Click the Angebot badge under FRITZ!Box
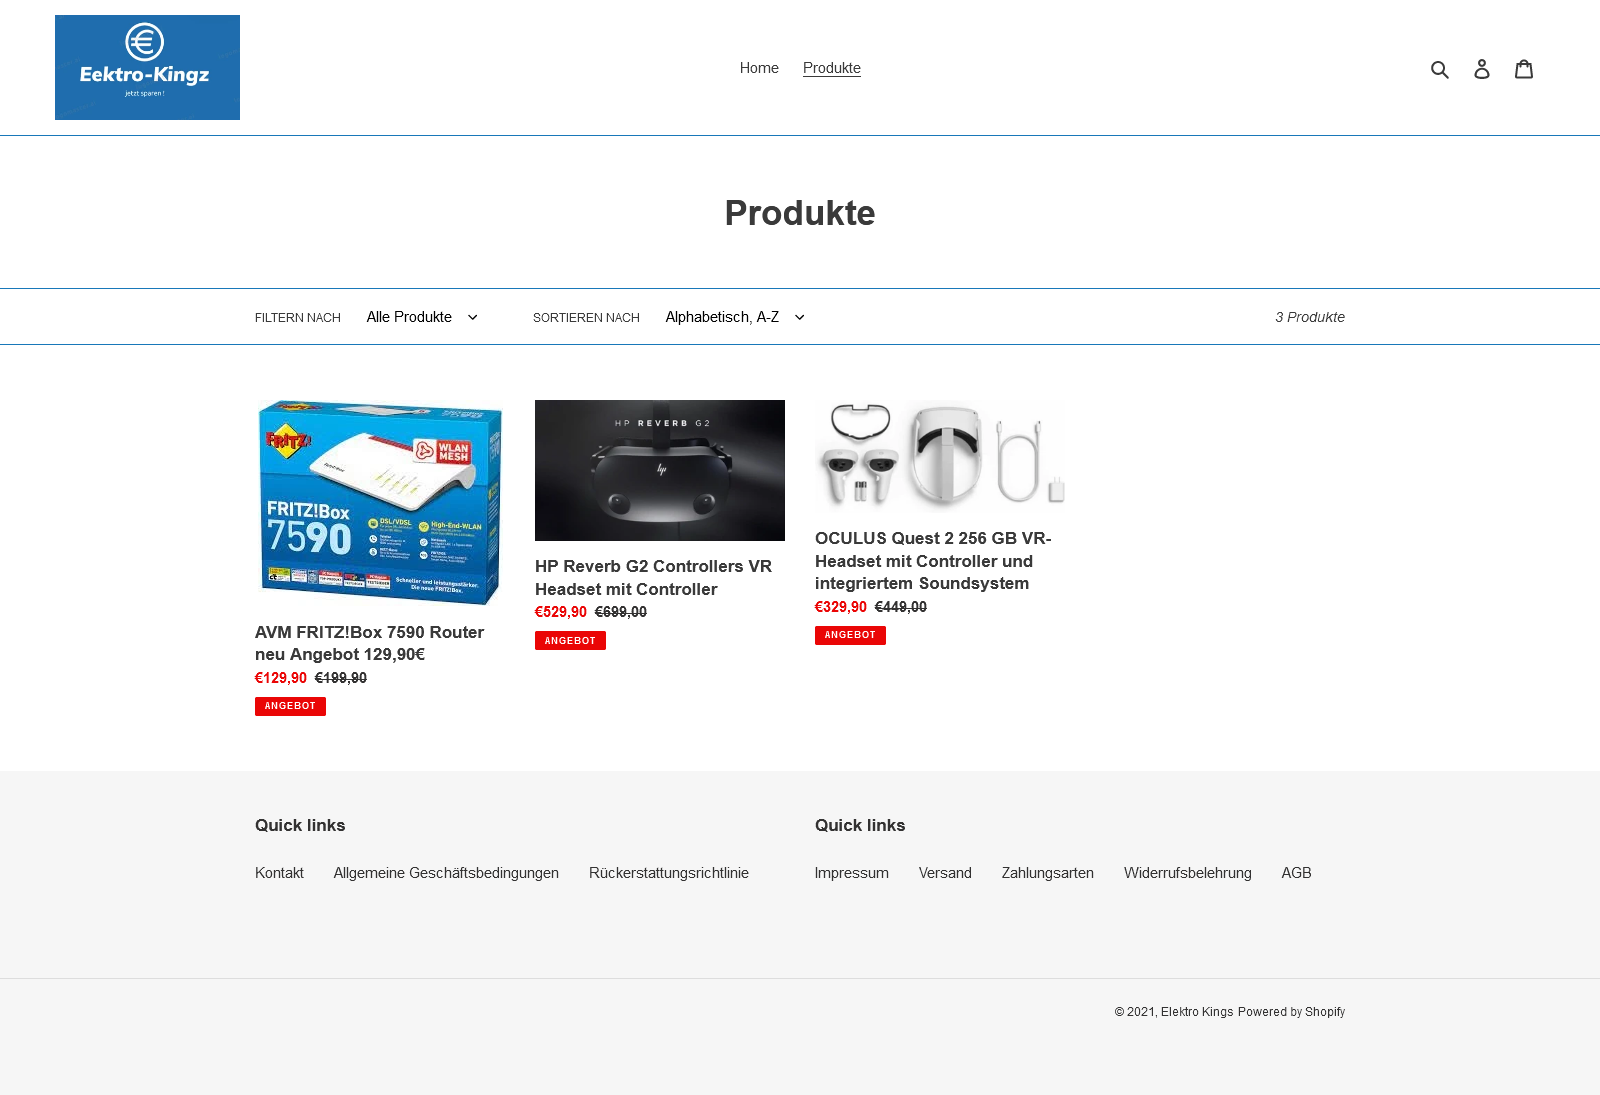This screenshot has height=1095, width=1600. [x=290, y=706]
